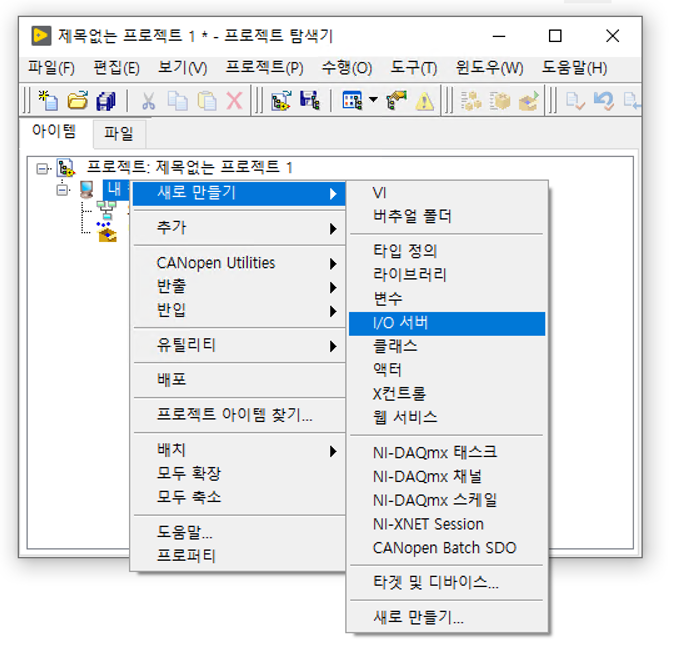
Task: Choose 버추얼 폴더 in submenu
Action: 447,216
